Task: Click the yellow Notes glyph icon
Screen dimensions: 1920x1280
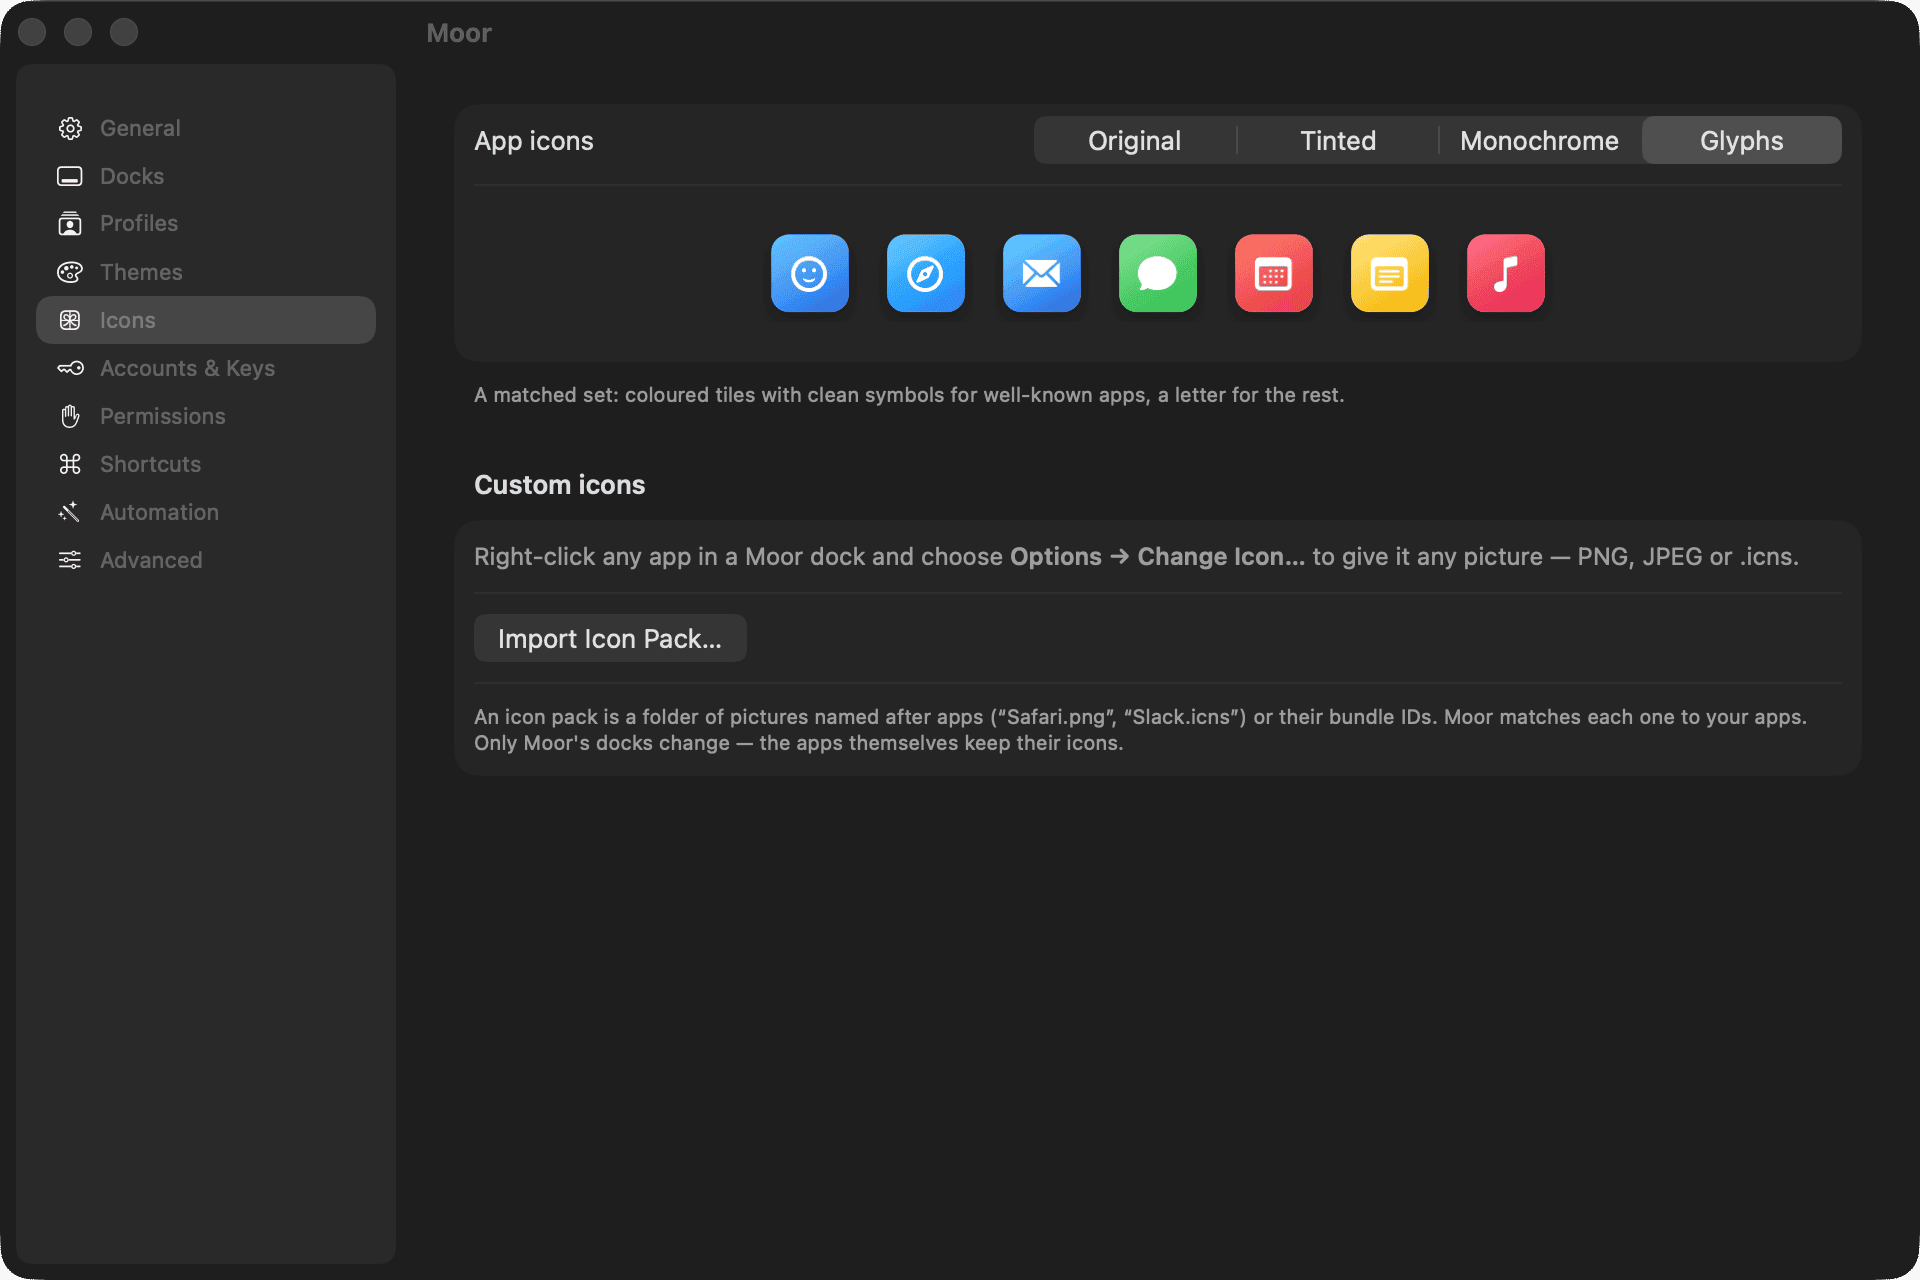Action: (1390, 273)
